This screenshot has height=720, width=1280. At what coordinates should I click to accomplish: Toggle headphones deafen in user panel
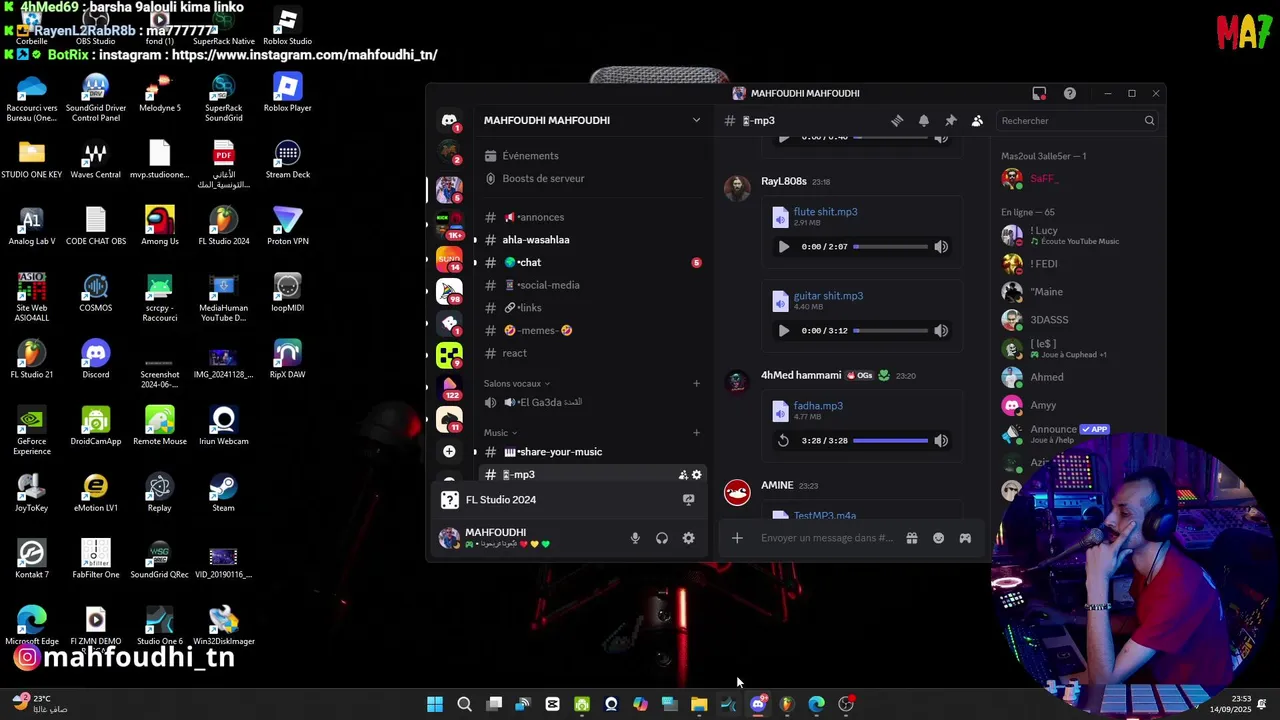click(x=662, y=538)
